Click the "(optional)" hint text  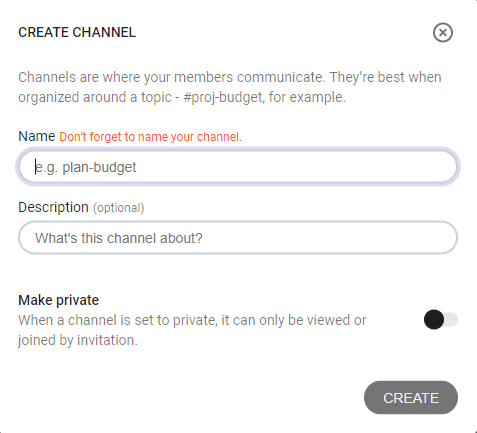[x=119, y=208]
